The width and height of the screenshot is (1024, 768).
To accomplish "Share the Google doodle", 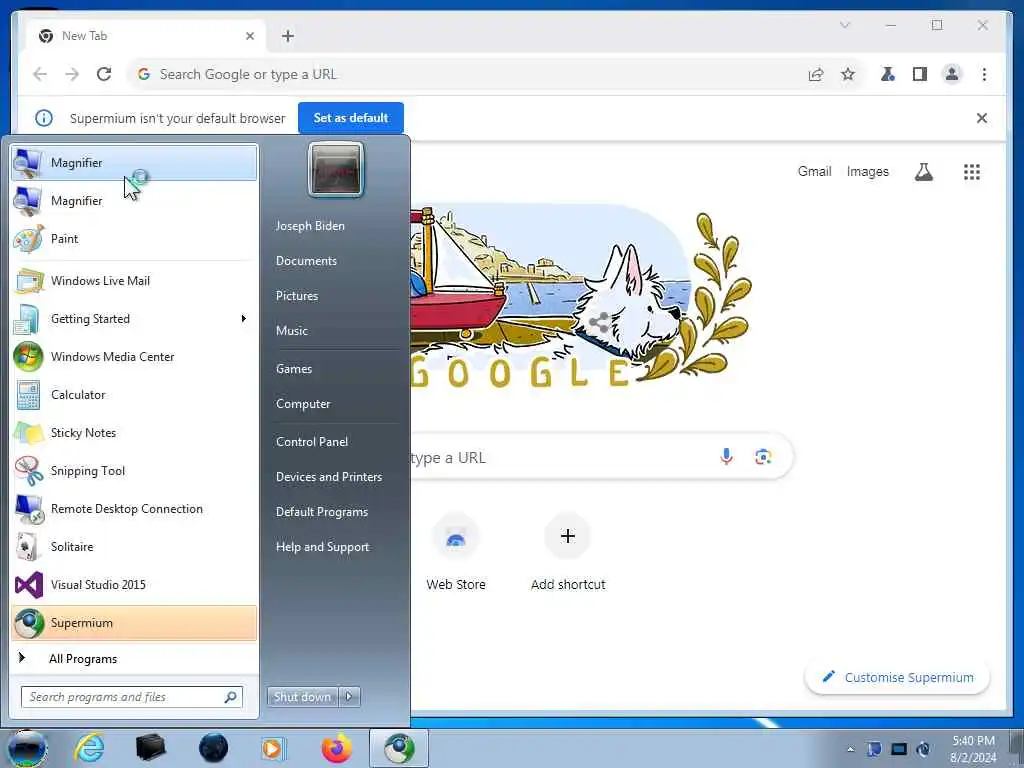I will [x=600, y=322].
